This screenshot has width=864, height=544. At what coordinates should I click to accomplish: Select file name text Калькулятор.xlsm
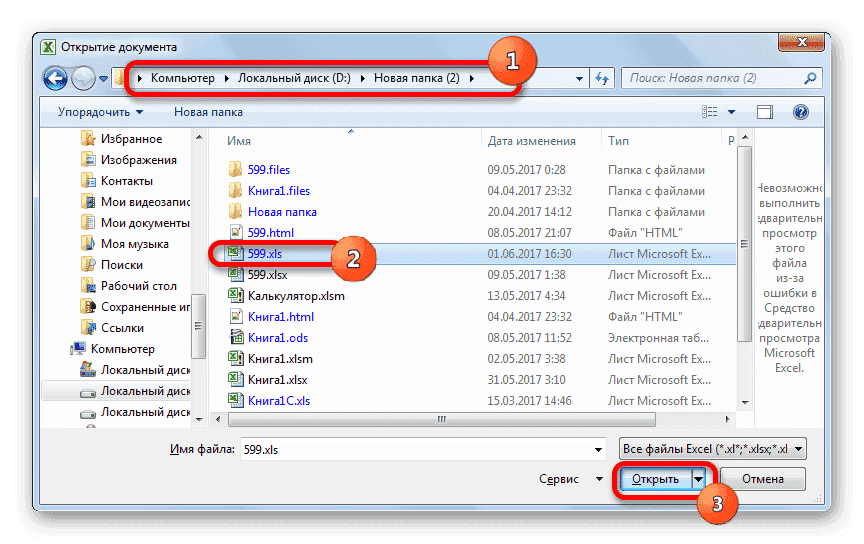point(296,295)
